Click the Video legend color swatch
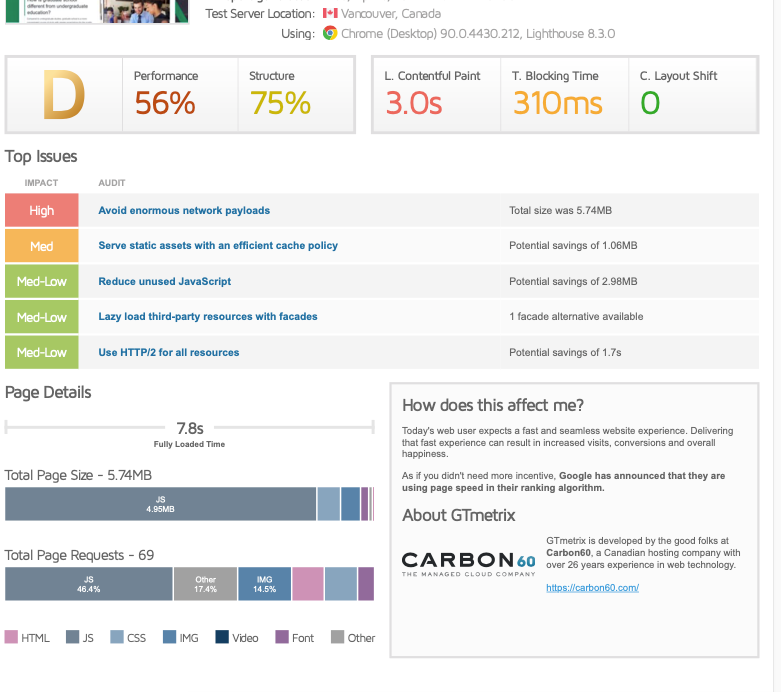The height and width of the screenshot is (692, 781). click(222, 637)
